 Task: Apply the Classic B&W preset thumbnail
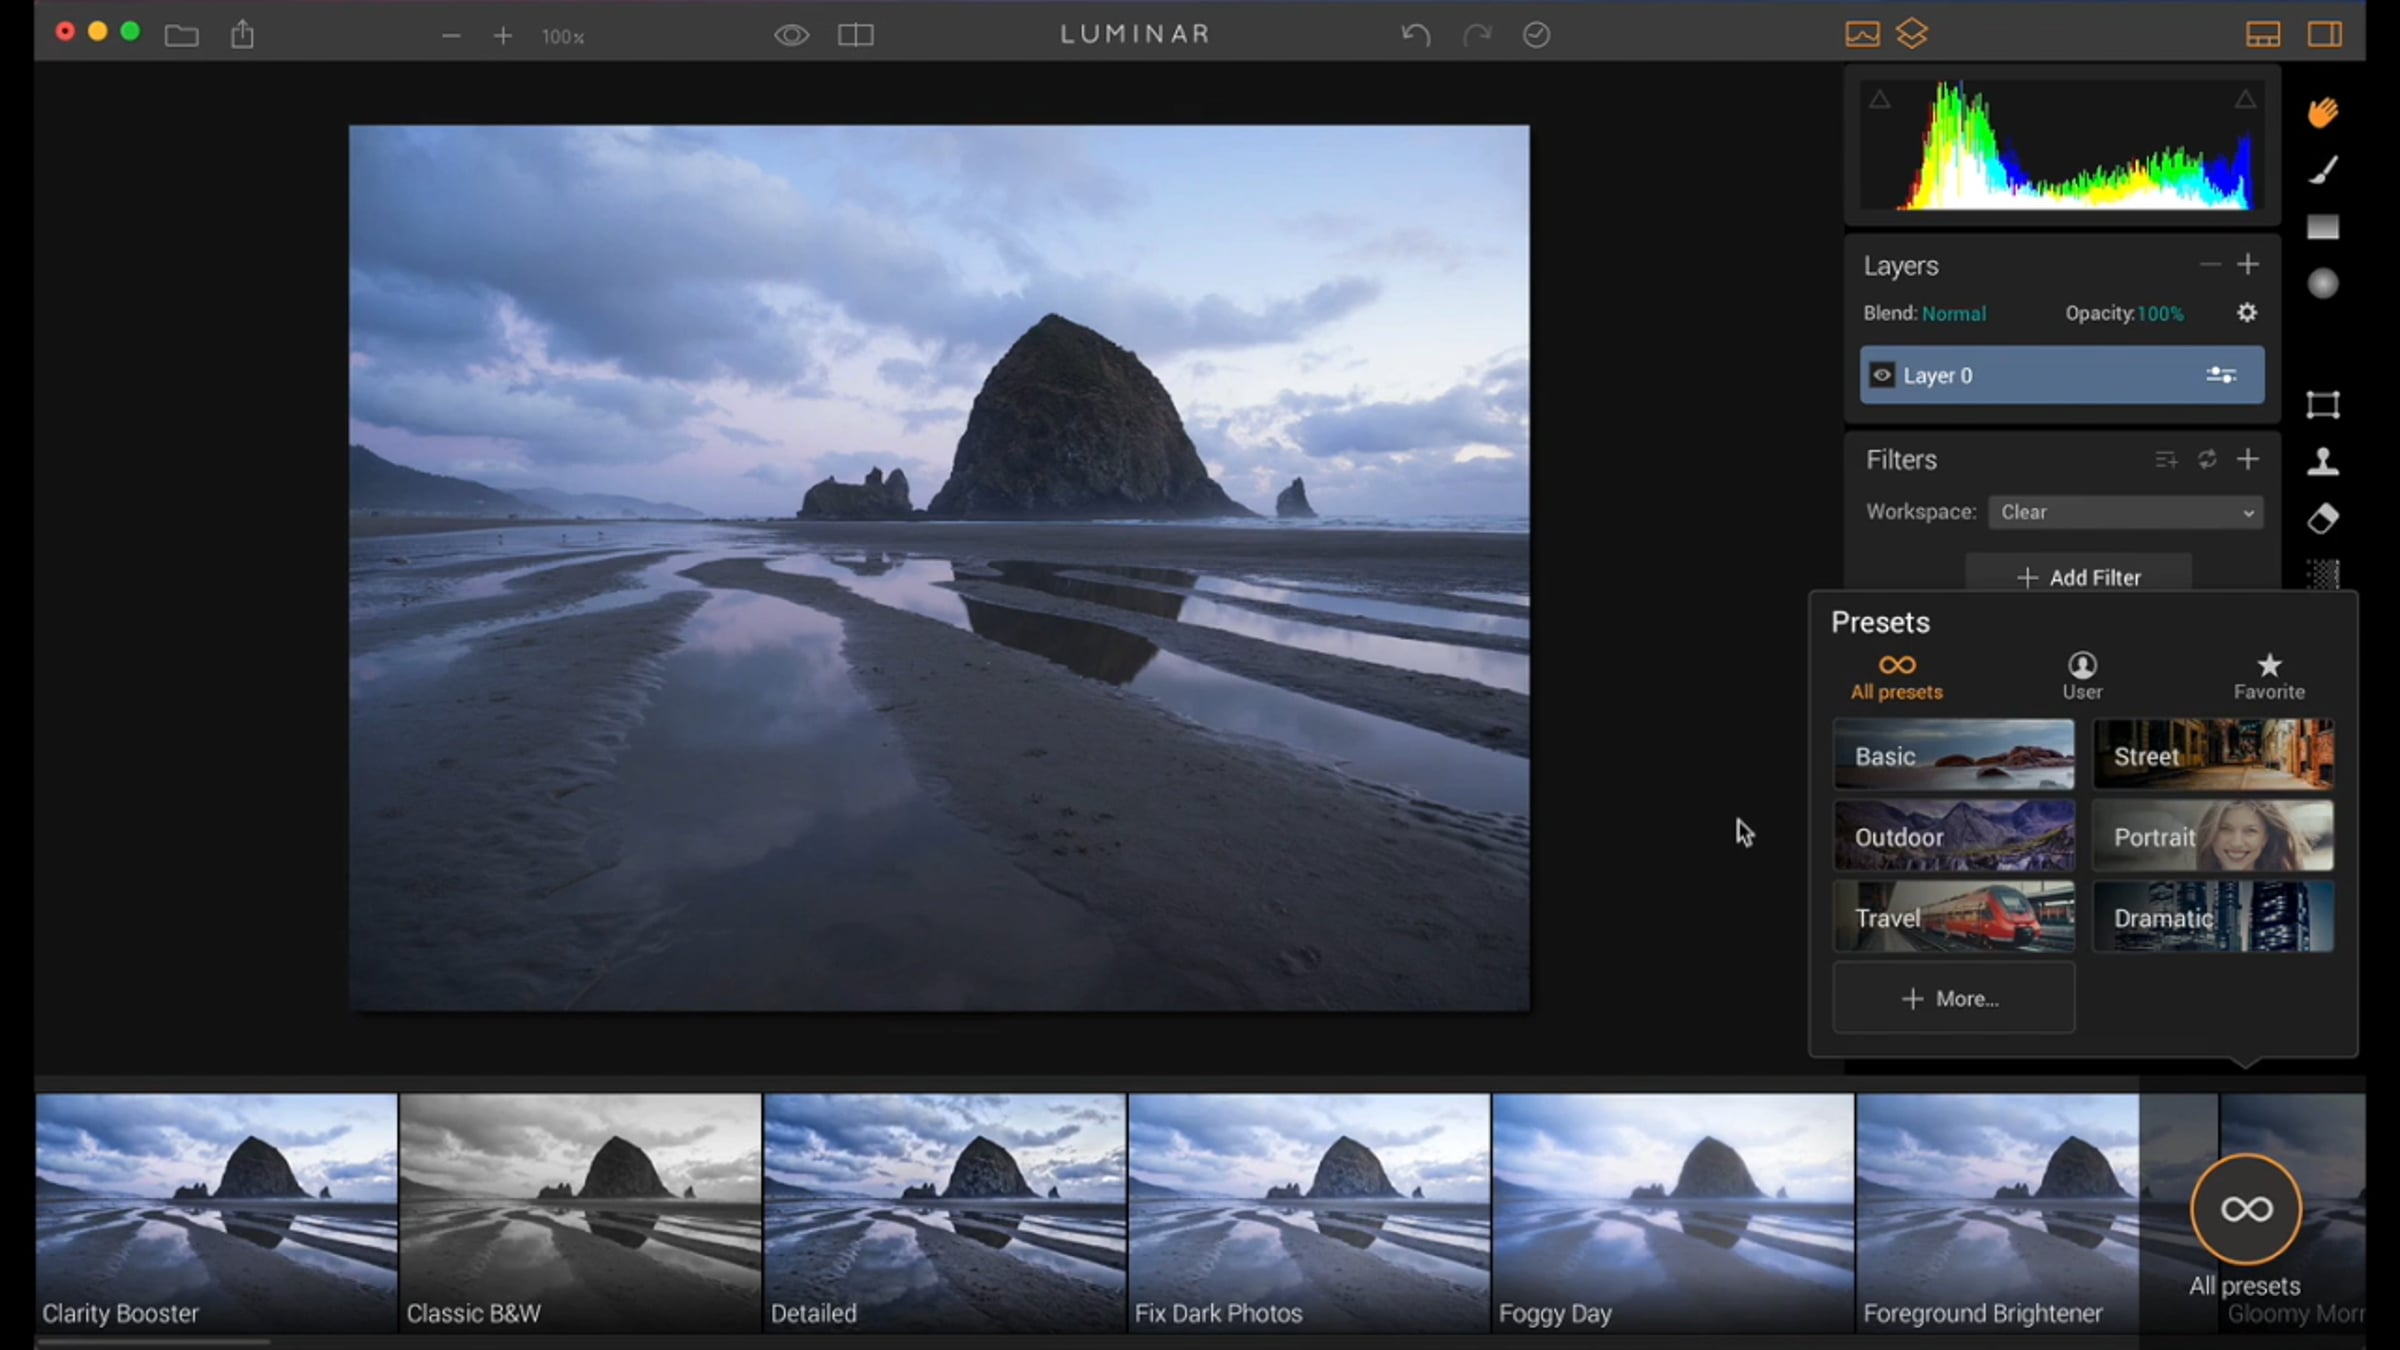coord(580,1210)
